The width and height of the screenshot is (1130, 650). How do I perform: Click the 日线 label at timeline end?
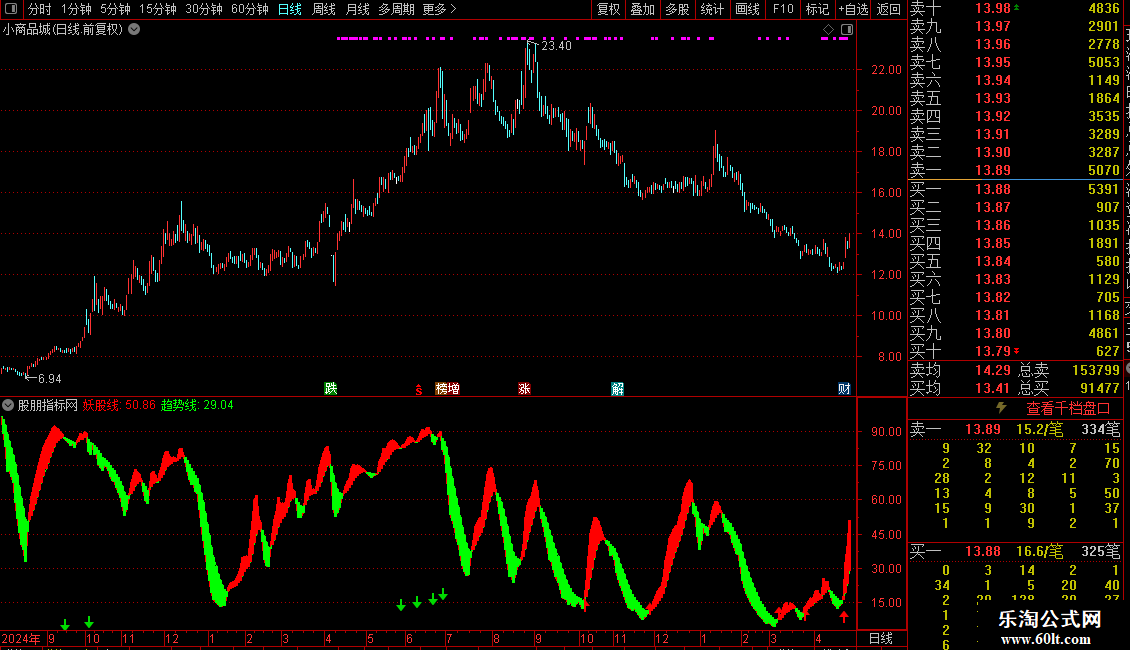[x=881, y=638]
